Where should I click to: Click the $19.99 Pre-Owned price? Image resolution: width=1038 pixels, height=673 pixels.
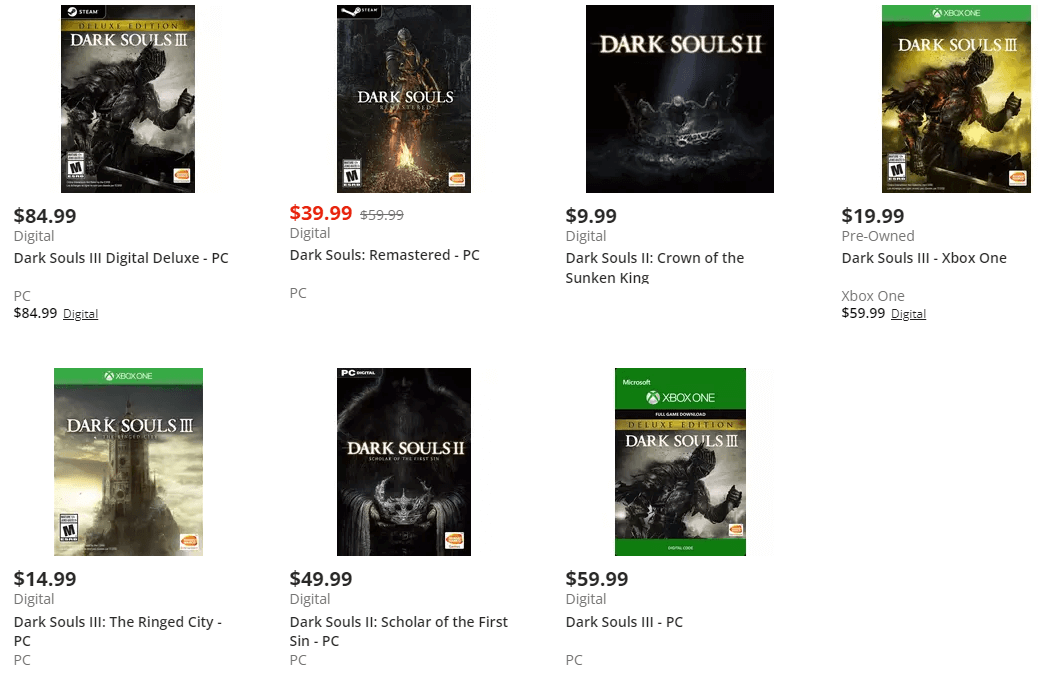coord(872,216)
